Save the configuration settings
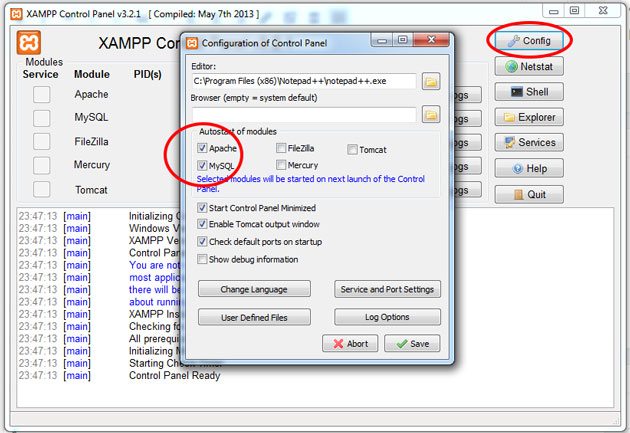The height and width of the screenshot is (433, 630). tap(412, 343)
